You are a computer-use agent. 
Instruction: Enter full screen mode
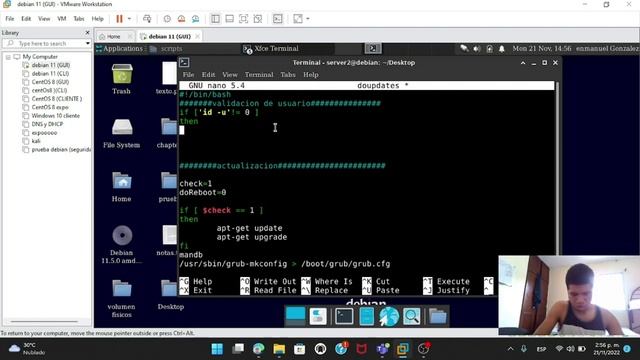pos(243,19)
